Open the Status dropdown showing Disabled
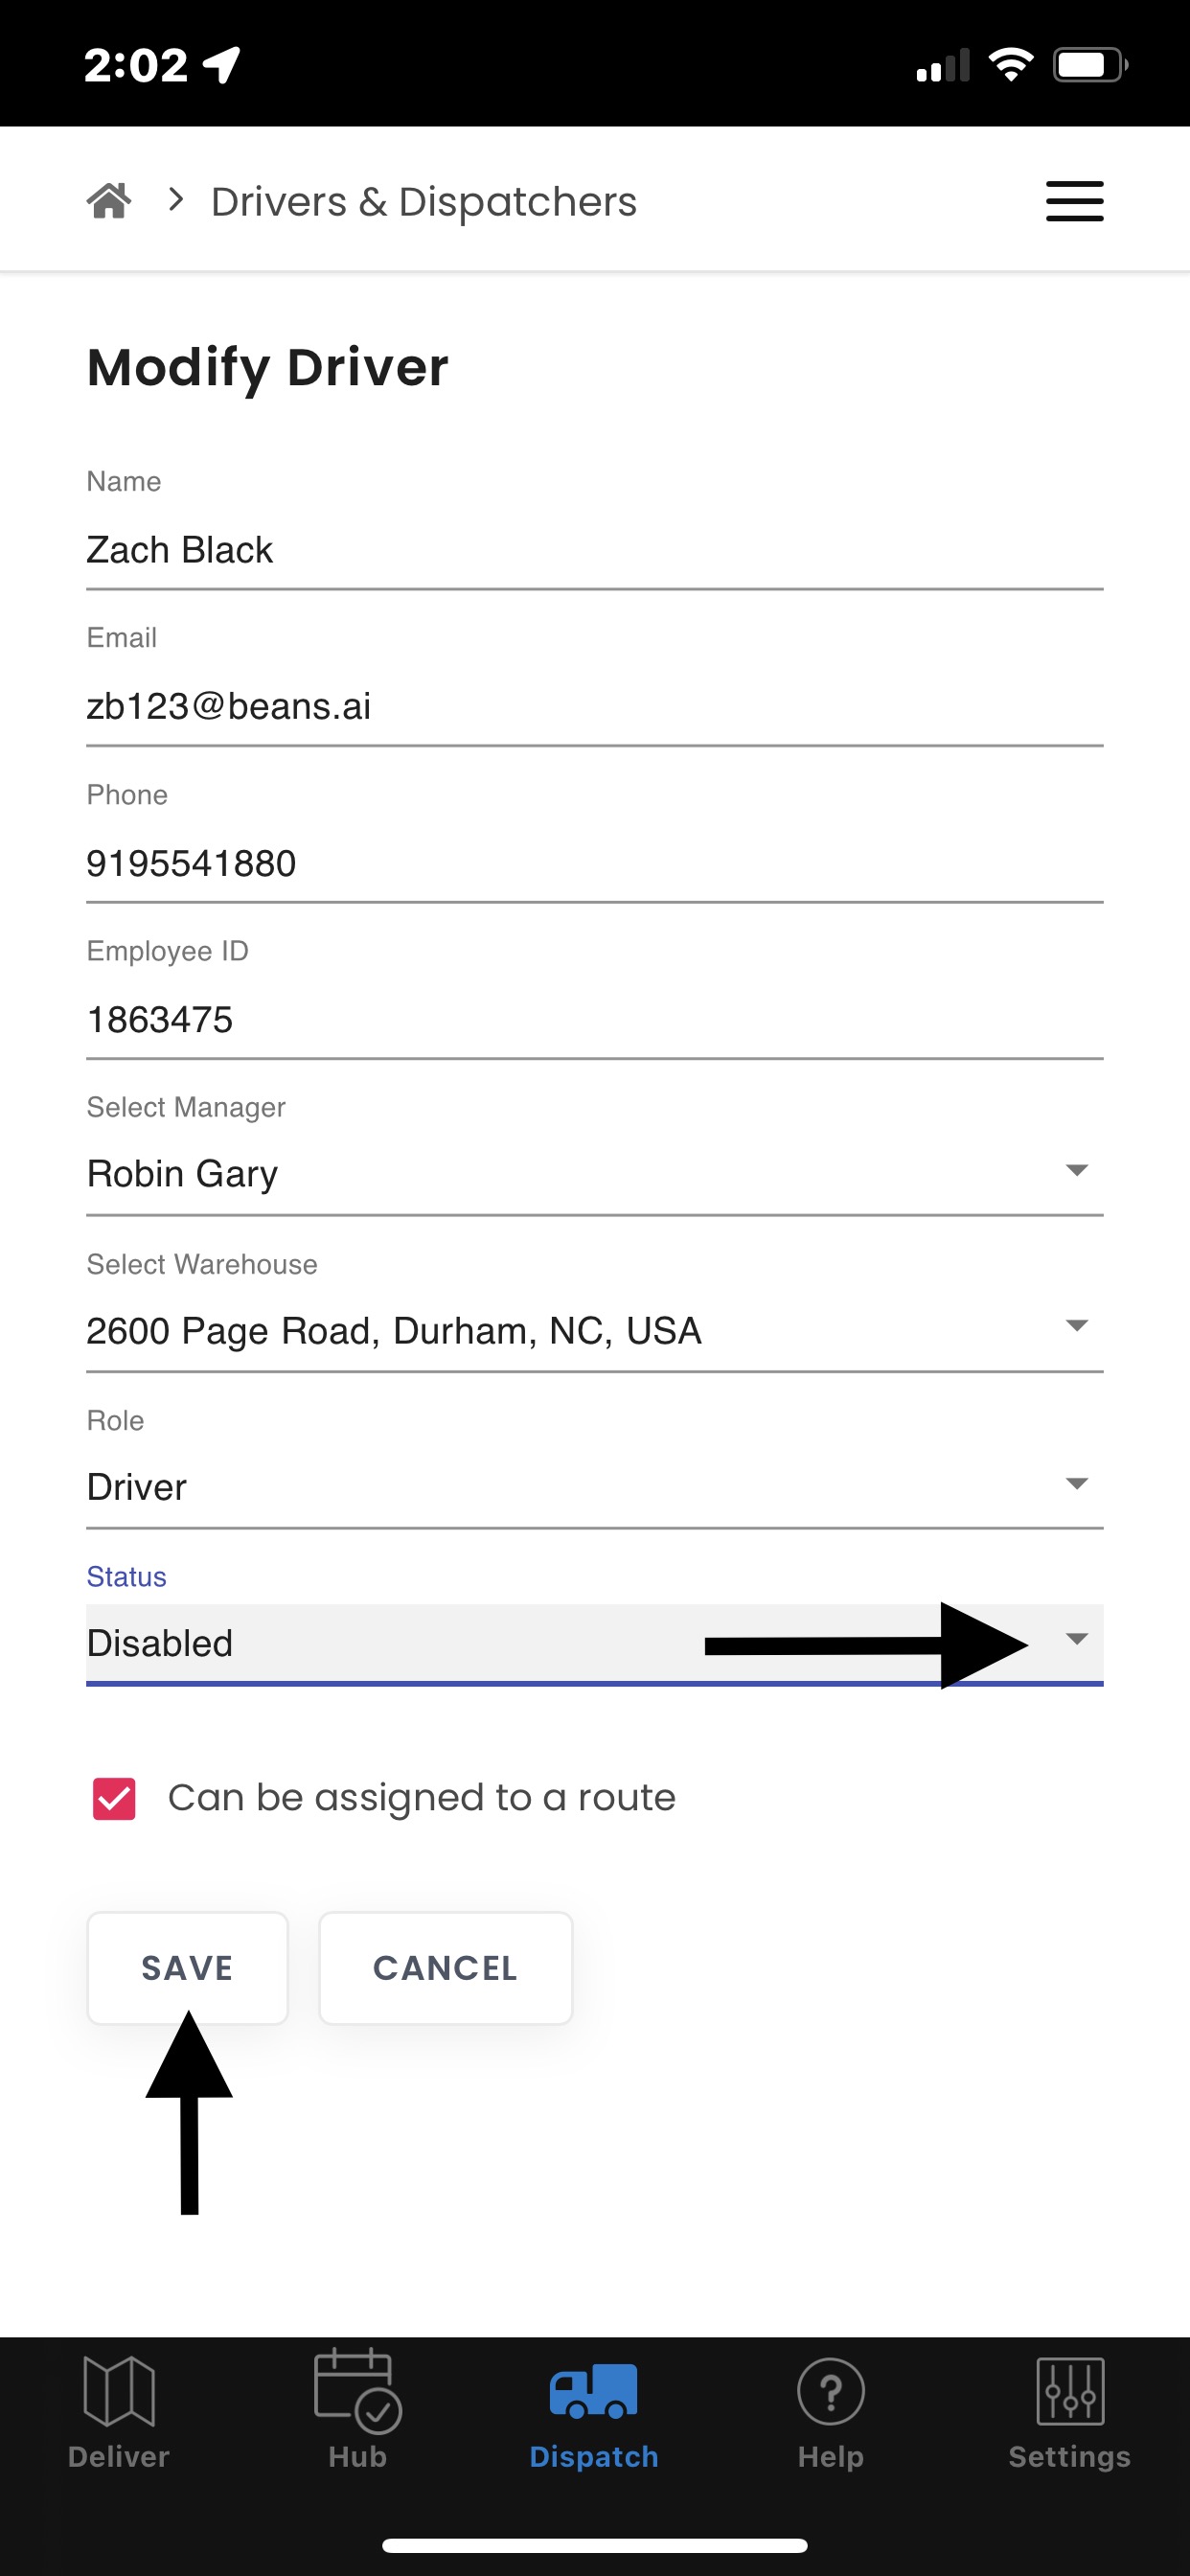The height and width of the screenshot is (2576, 1190). click(595, 1643)
